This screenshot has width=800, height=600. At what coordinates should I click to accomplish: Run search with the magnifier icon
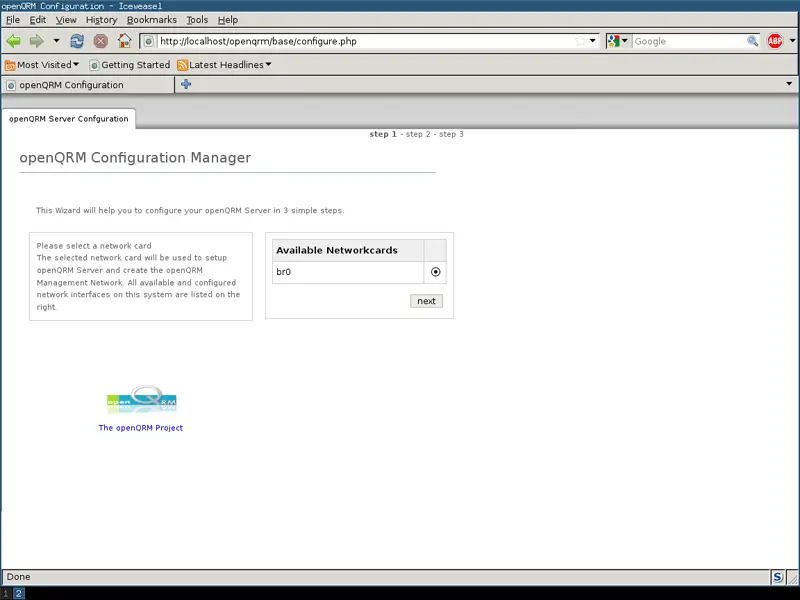point(753,41)
